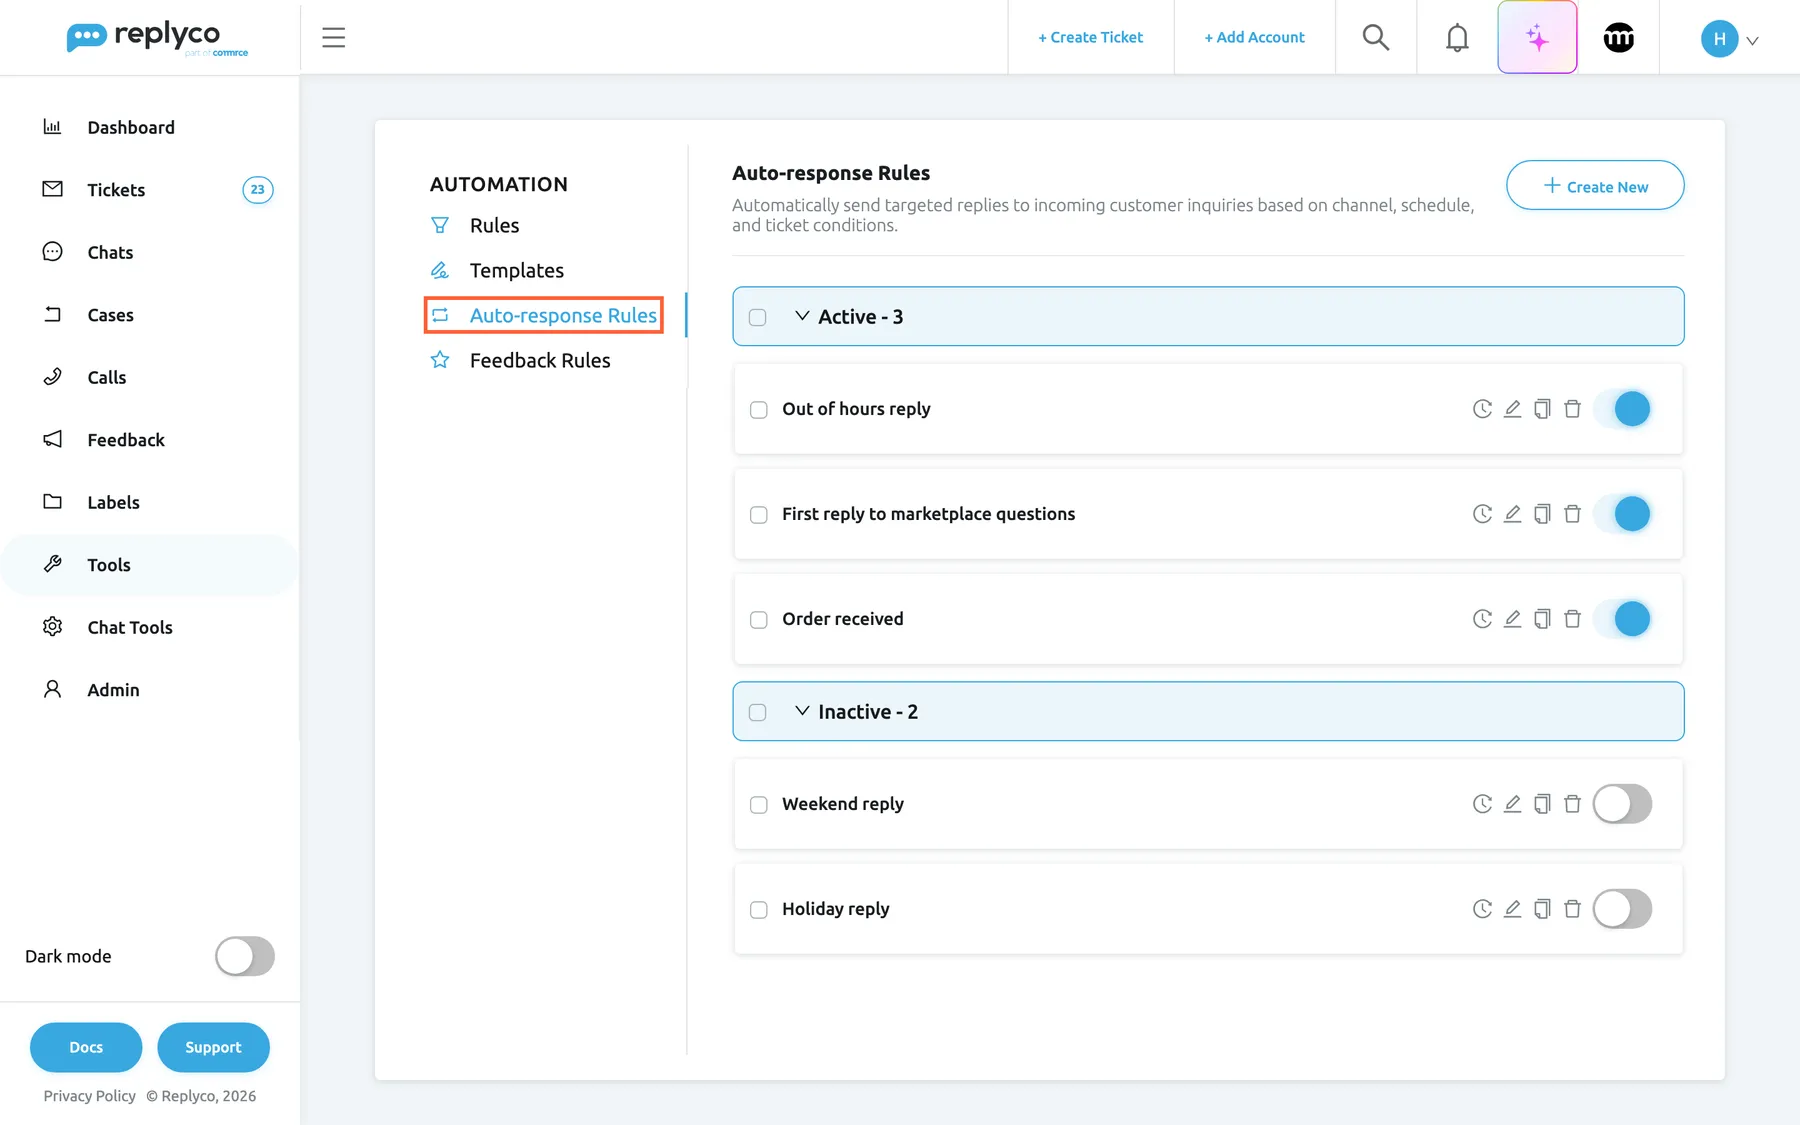This screenshot has width=1800, height=1125.
Task: Disable the Out of hours reply toggle
Action: (1622, 409)
